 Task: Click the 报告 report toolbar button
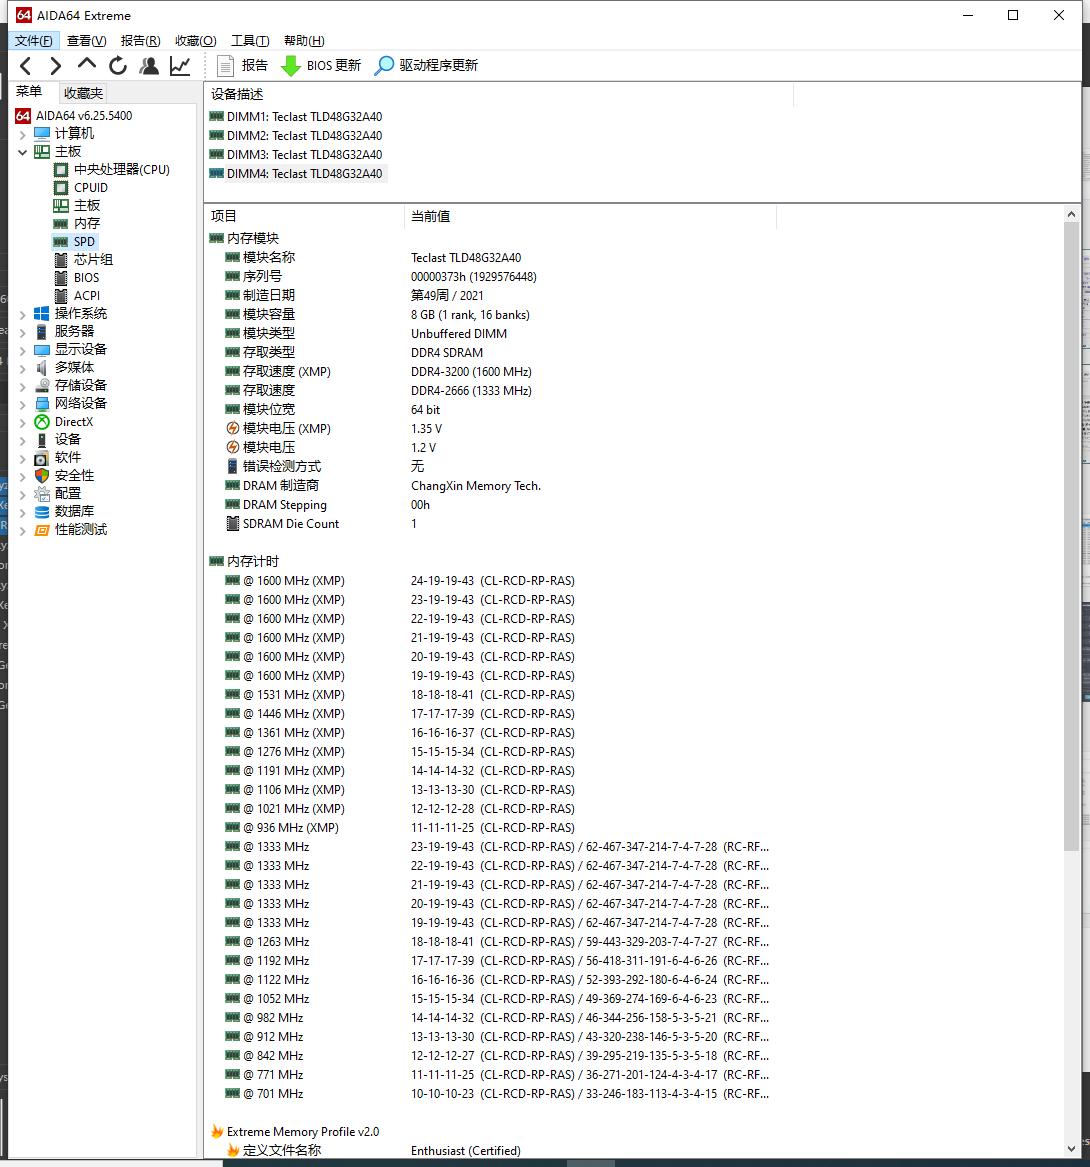[242, 65]
